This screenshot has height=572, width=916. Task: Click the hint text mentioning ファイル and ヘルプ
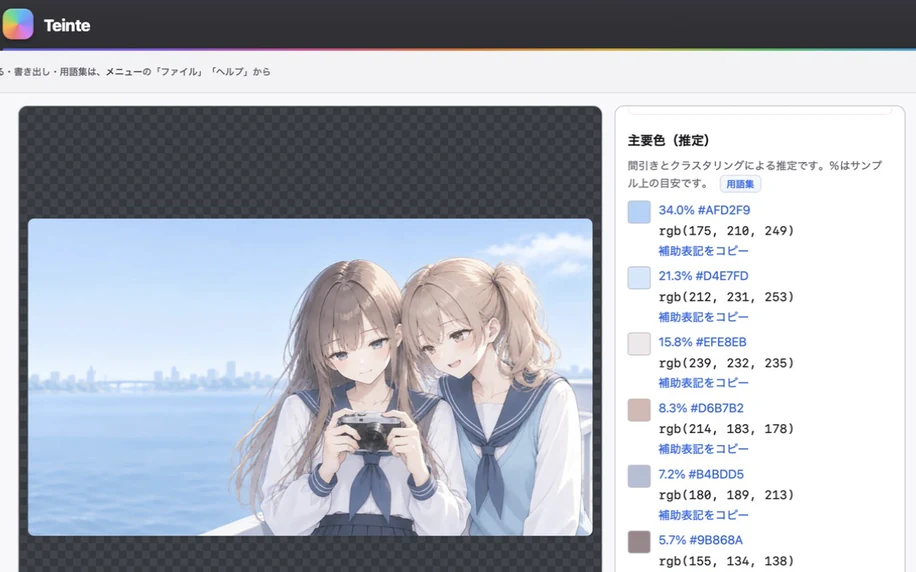(x=135, y=72)
